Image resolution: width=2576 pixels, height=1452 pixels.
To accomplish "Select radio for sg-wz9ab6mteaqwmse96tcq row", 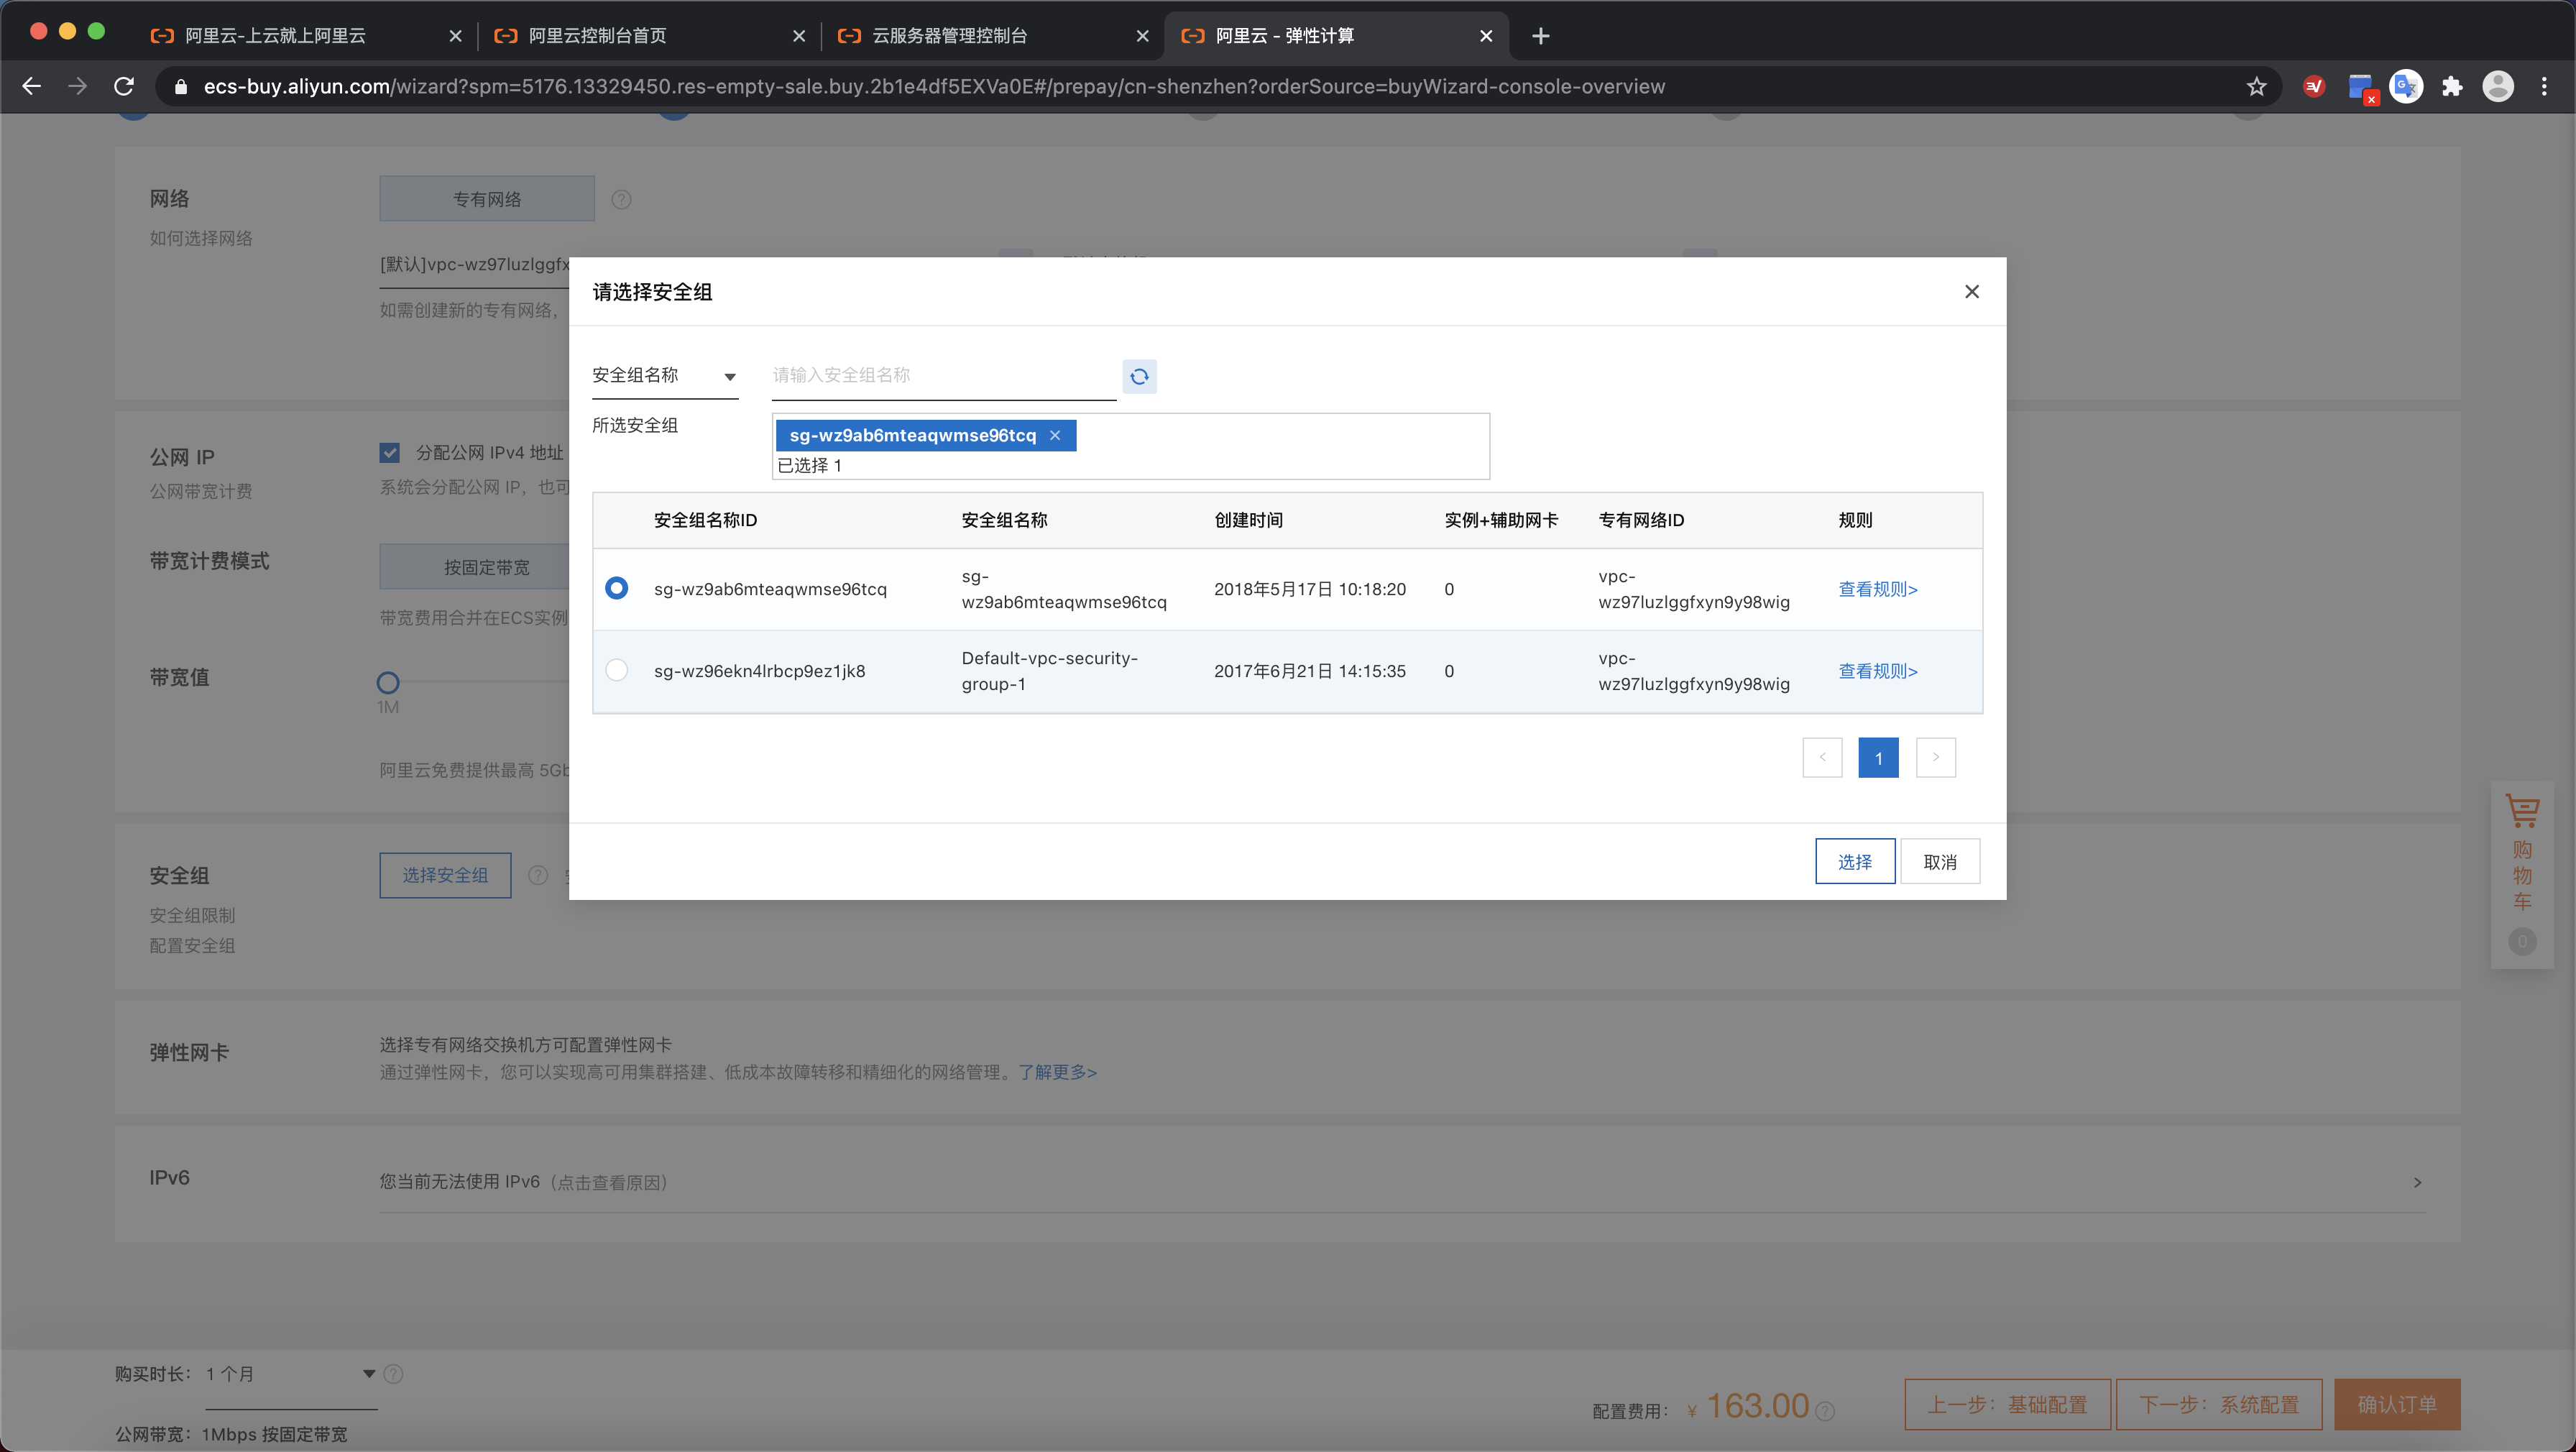I will pyautogui.click(x=617, y=588).
